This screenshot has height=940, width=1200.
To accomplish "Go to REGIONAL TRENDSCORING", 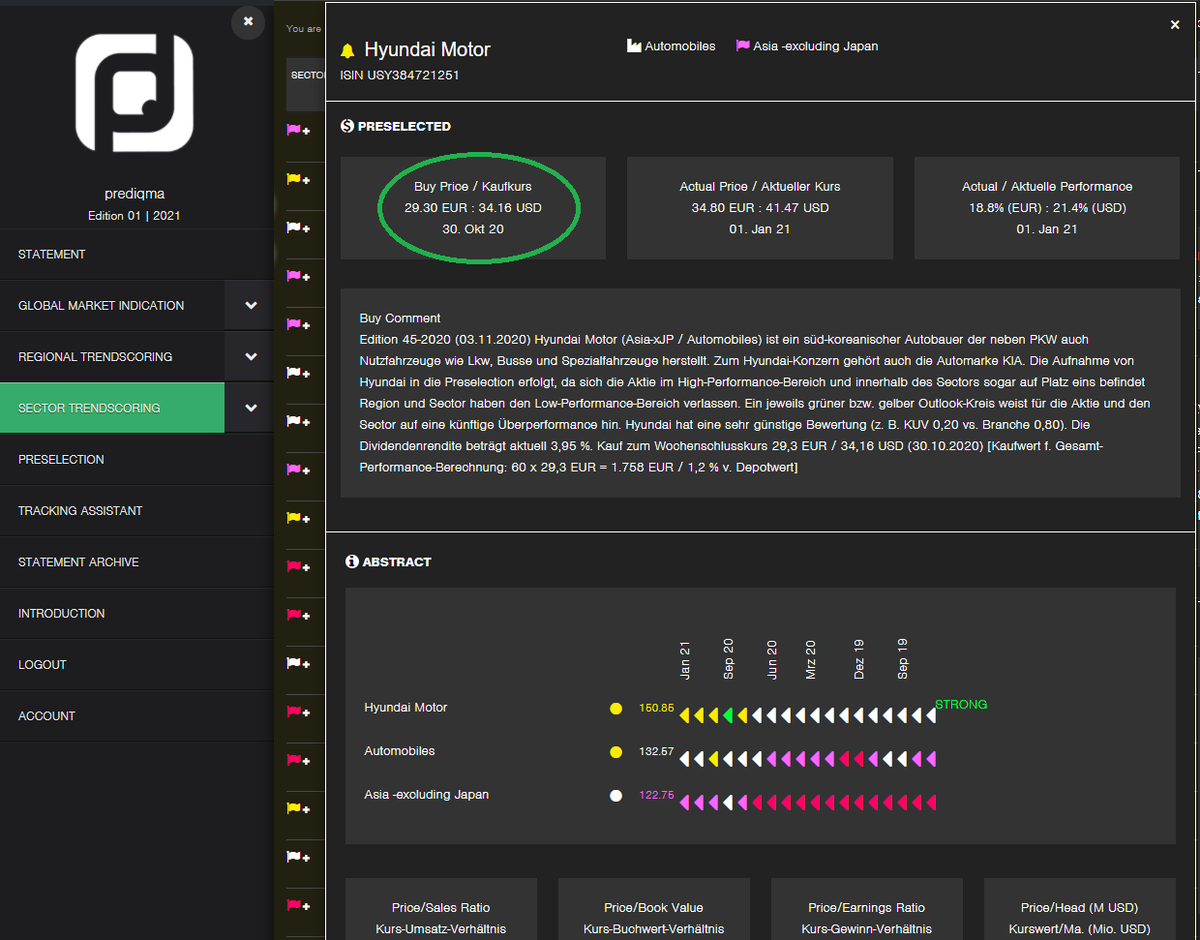I will coord(112,357).
